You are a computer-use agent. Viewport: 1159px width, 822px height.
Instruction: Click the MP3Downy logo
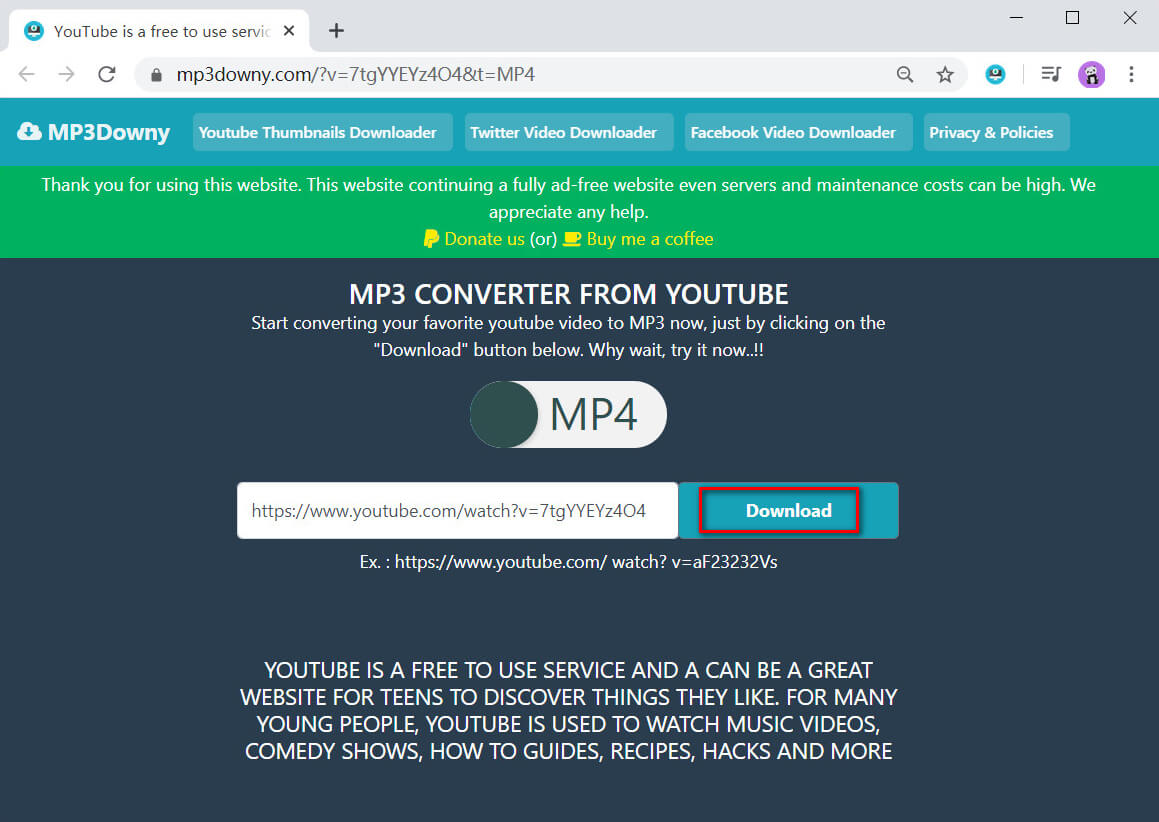pos(94,132)
